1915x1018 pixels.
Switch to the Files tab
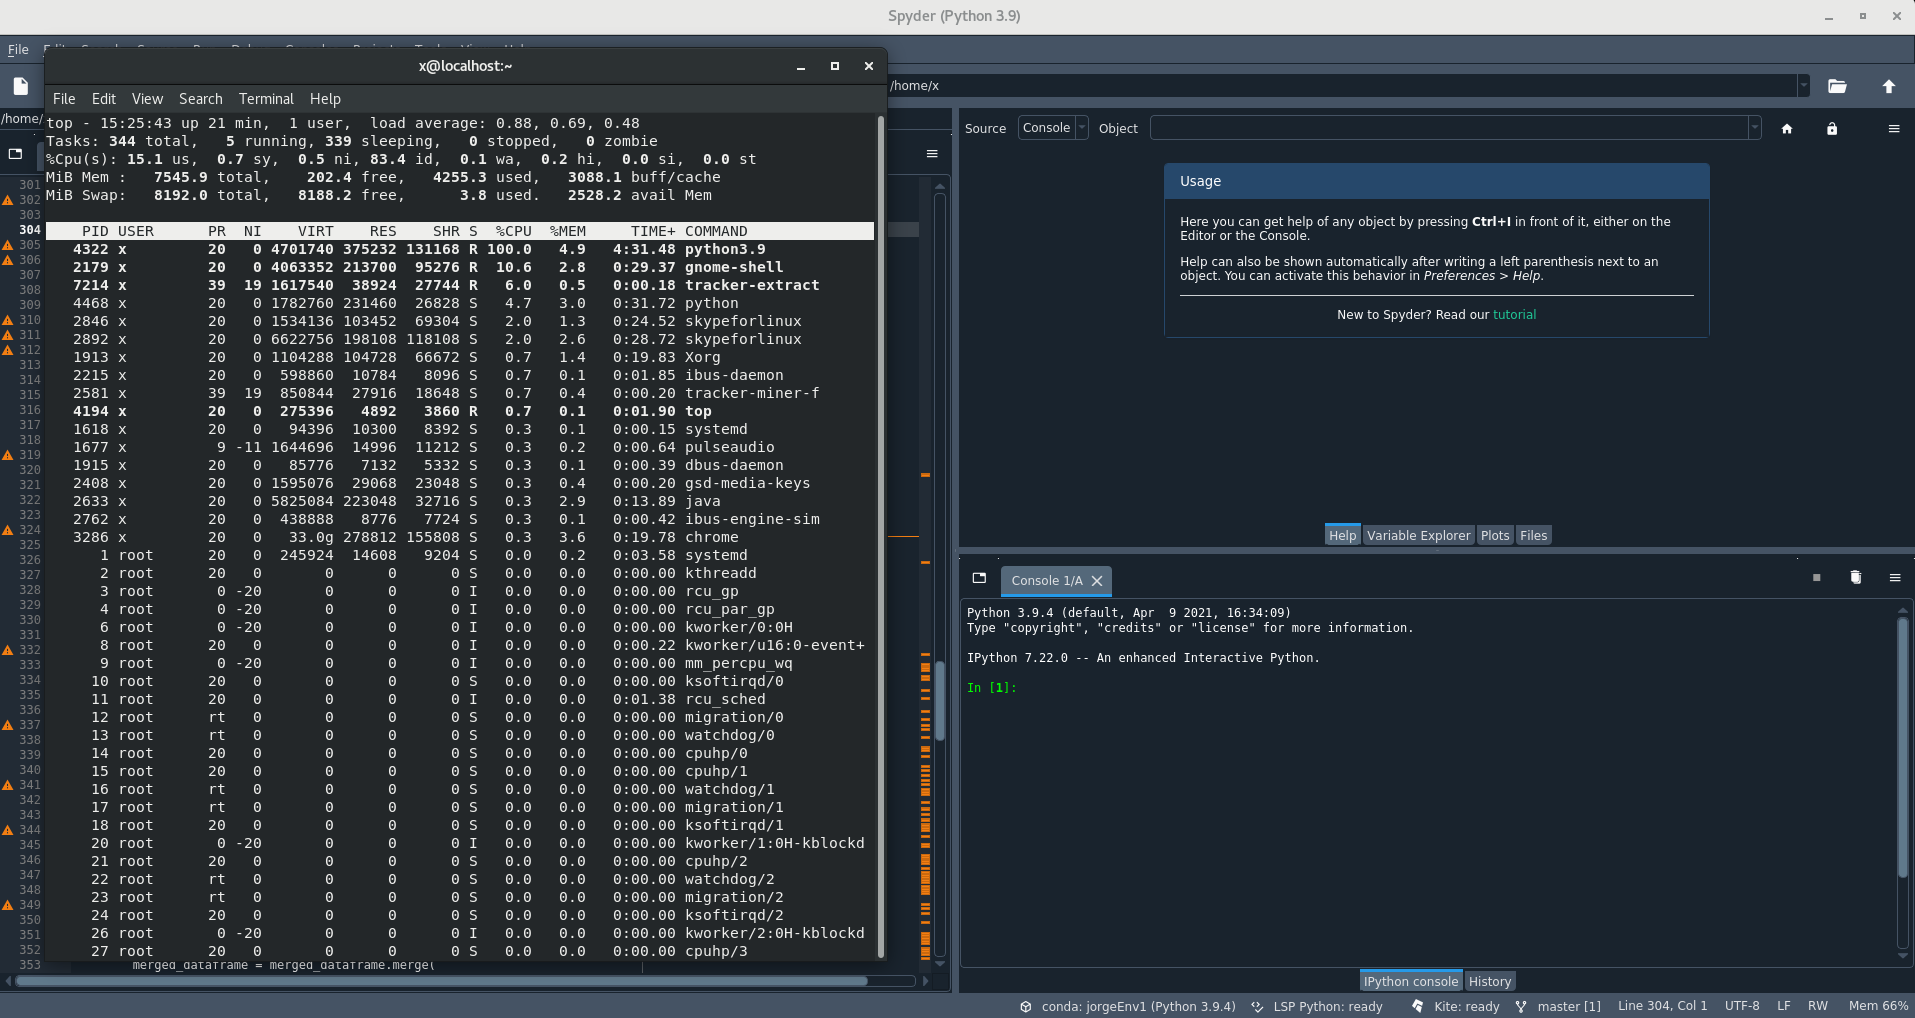tap(1532, 535)
